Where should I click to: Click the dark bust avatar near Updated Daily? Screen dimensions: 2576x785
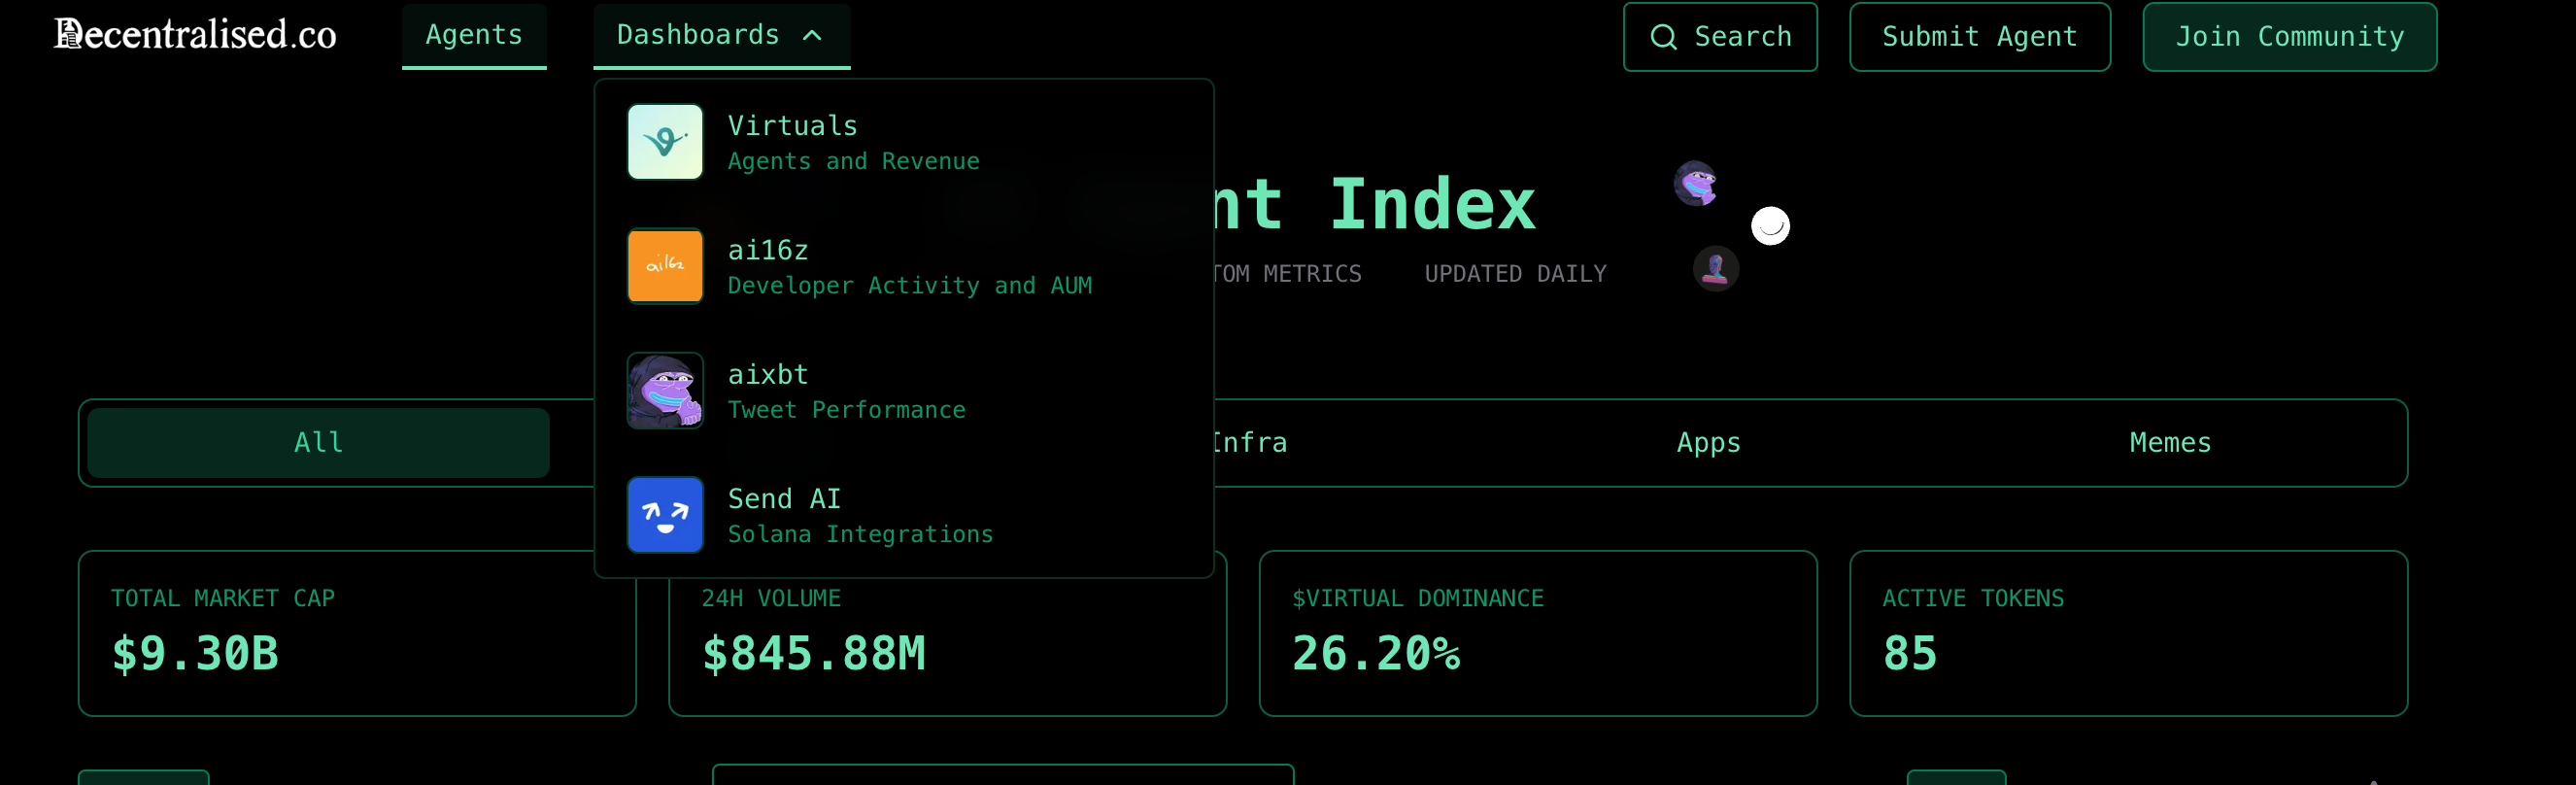(1716, 269)
